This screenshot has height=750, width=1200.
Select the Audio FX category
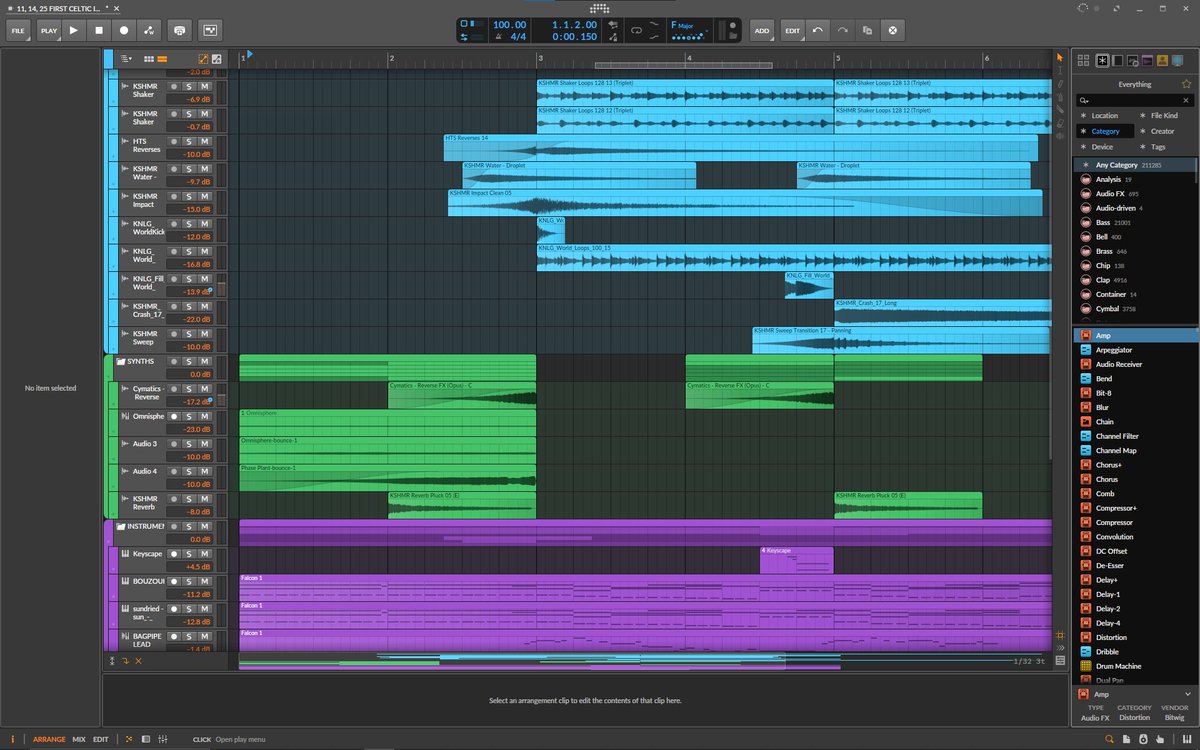tap(1133, 194)
